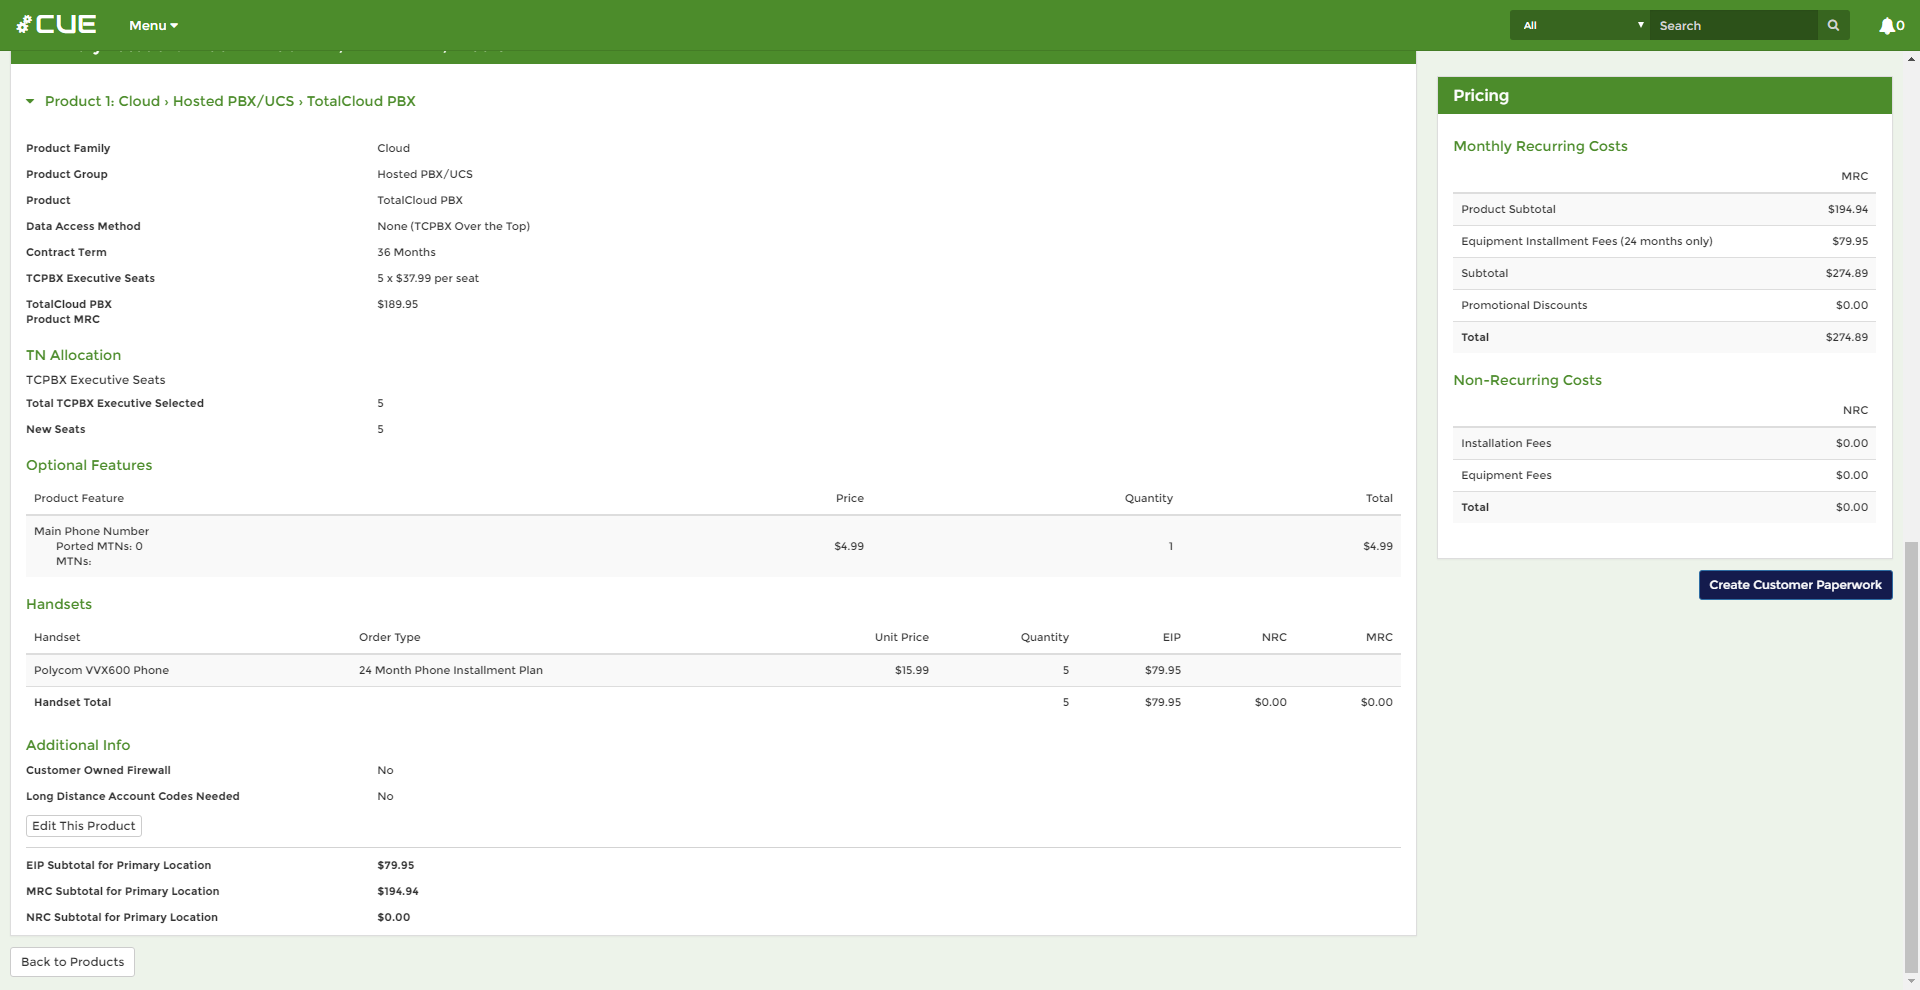This screenshot has height=990, width=1920.
Task: Open the All search category dropdown
Action: coord(1579,25)
